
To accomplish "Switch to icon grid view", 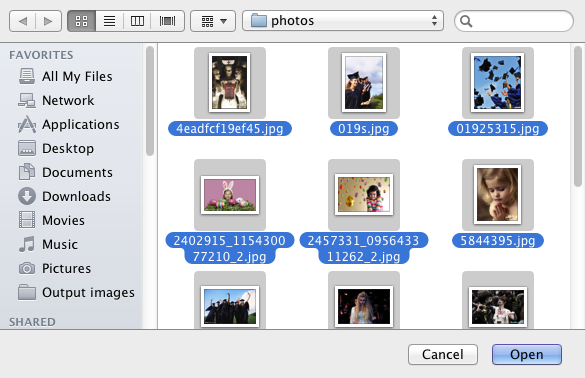I will pyautogui.click(x=81, y=21).
